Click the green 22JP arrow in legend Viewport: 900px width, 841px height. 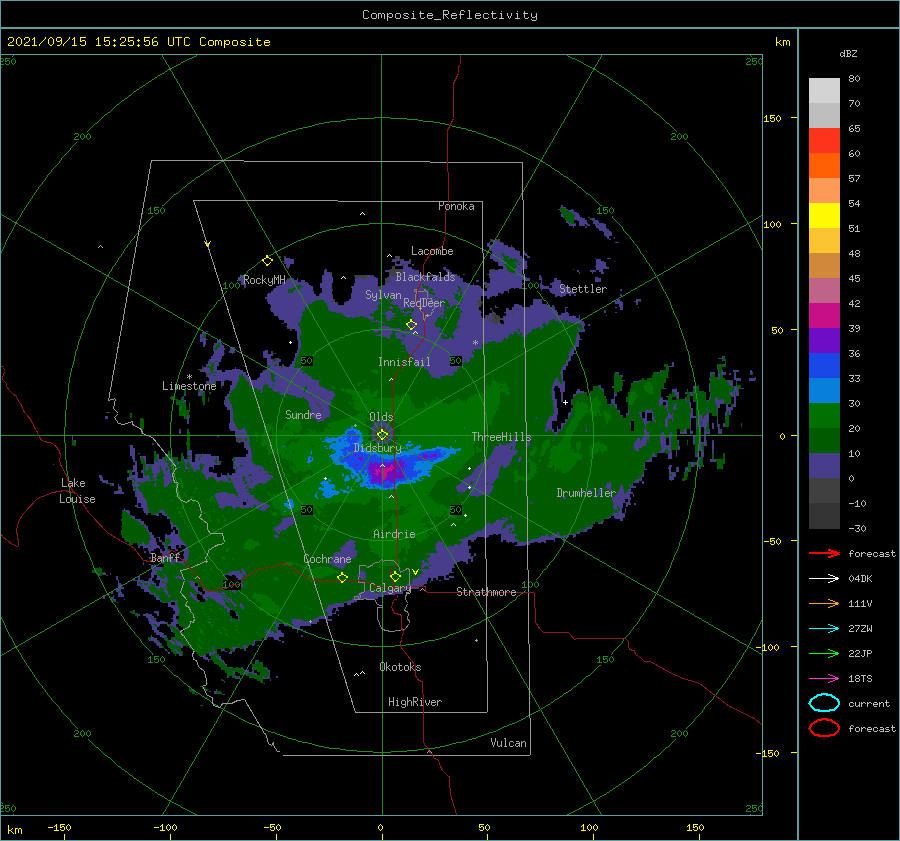pyautogui.click(x=824, y=653)
